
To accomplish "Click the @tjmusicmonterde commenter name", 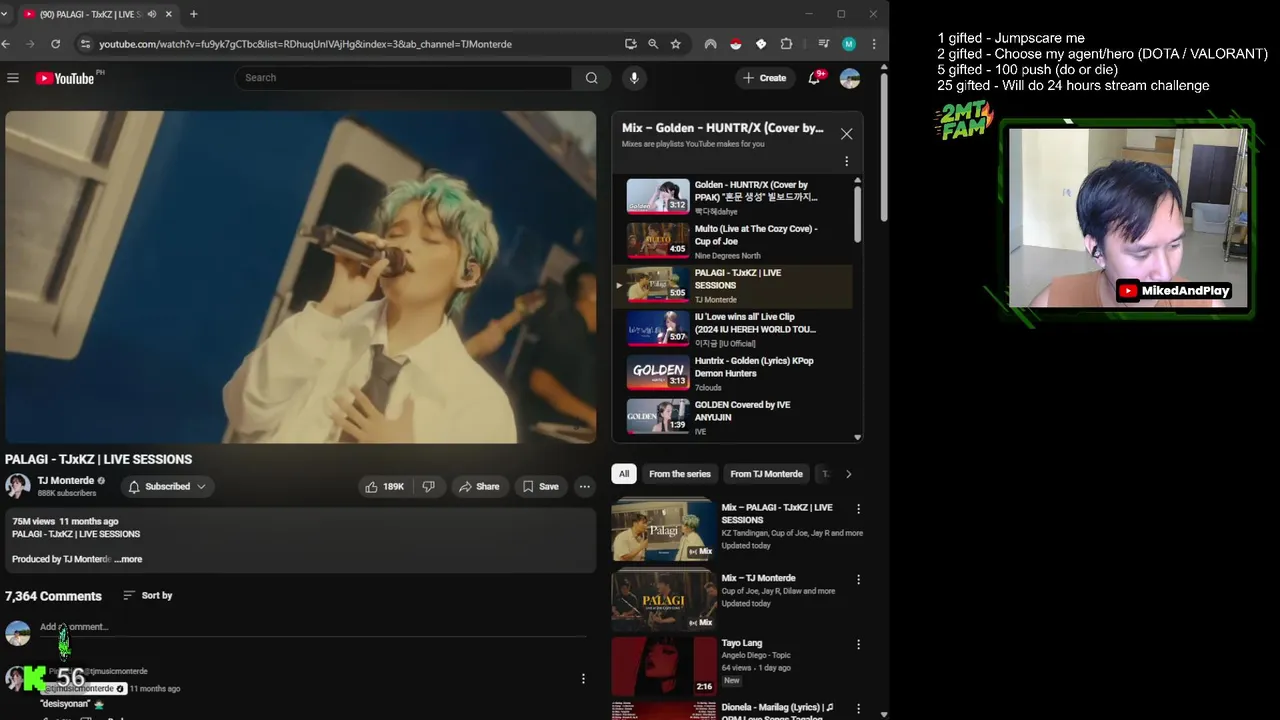I will [86, 689].
